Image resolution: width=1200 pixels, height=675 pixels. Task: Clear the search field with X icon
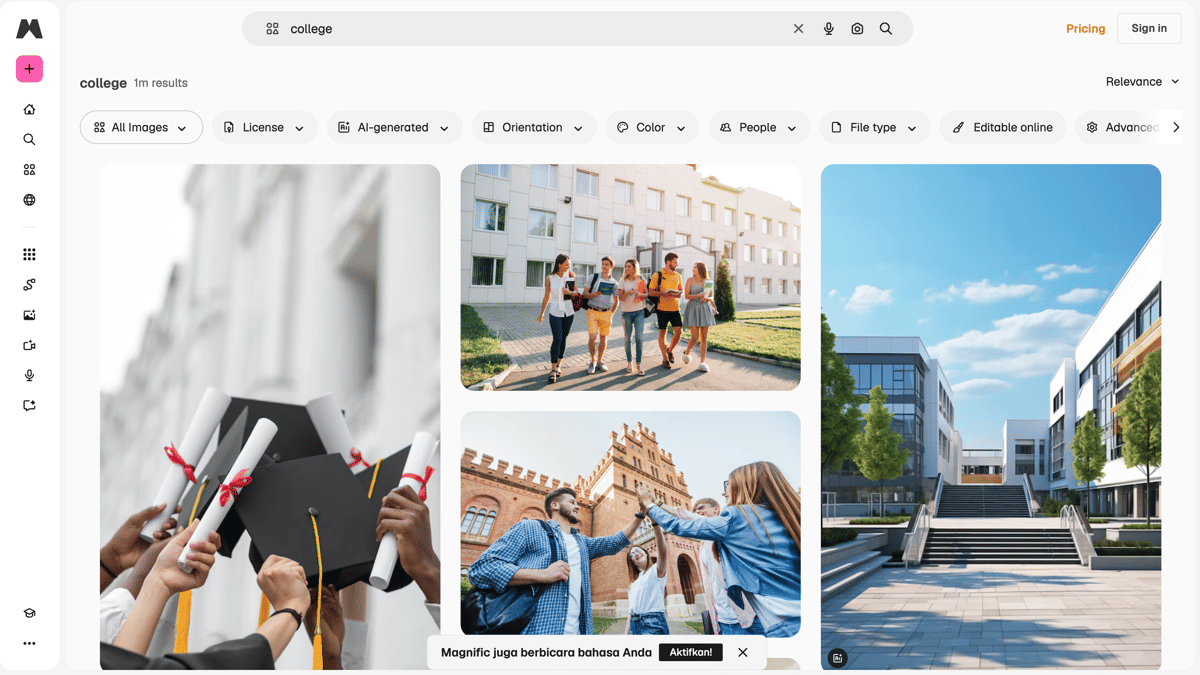(798, 29)
